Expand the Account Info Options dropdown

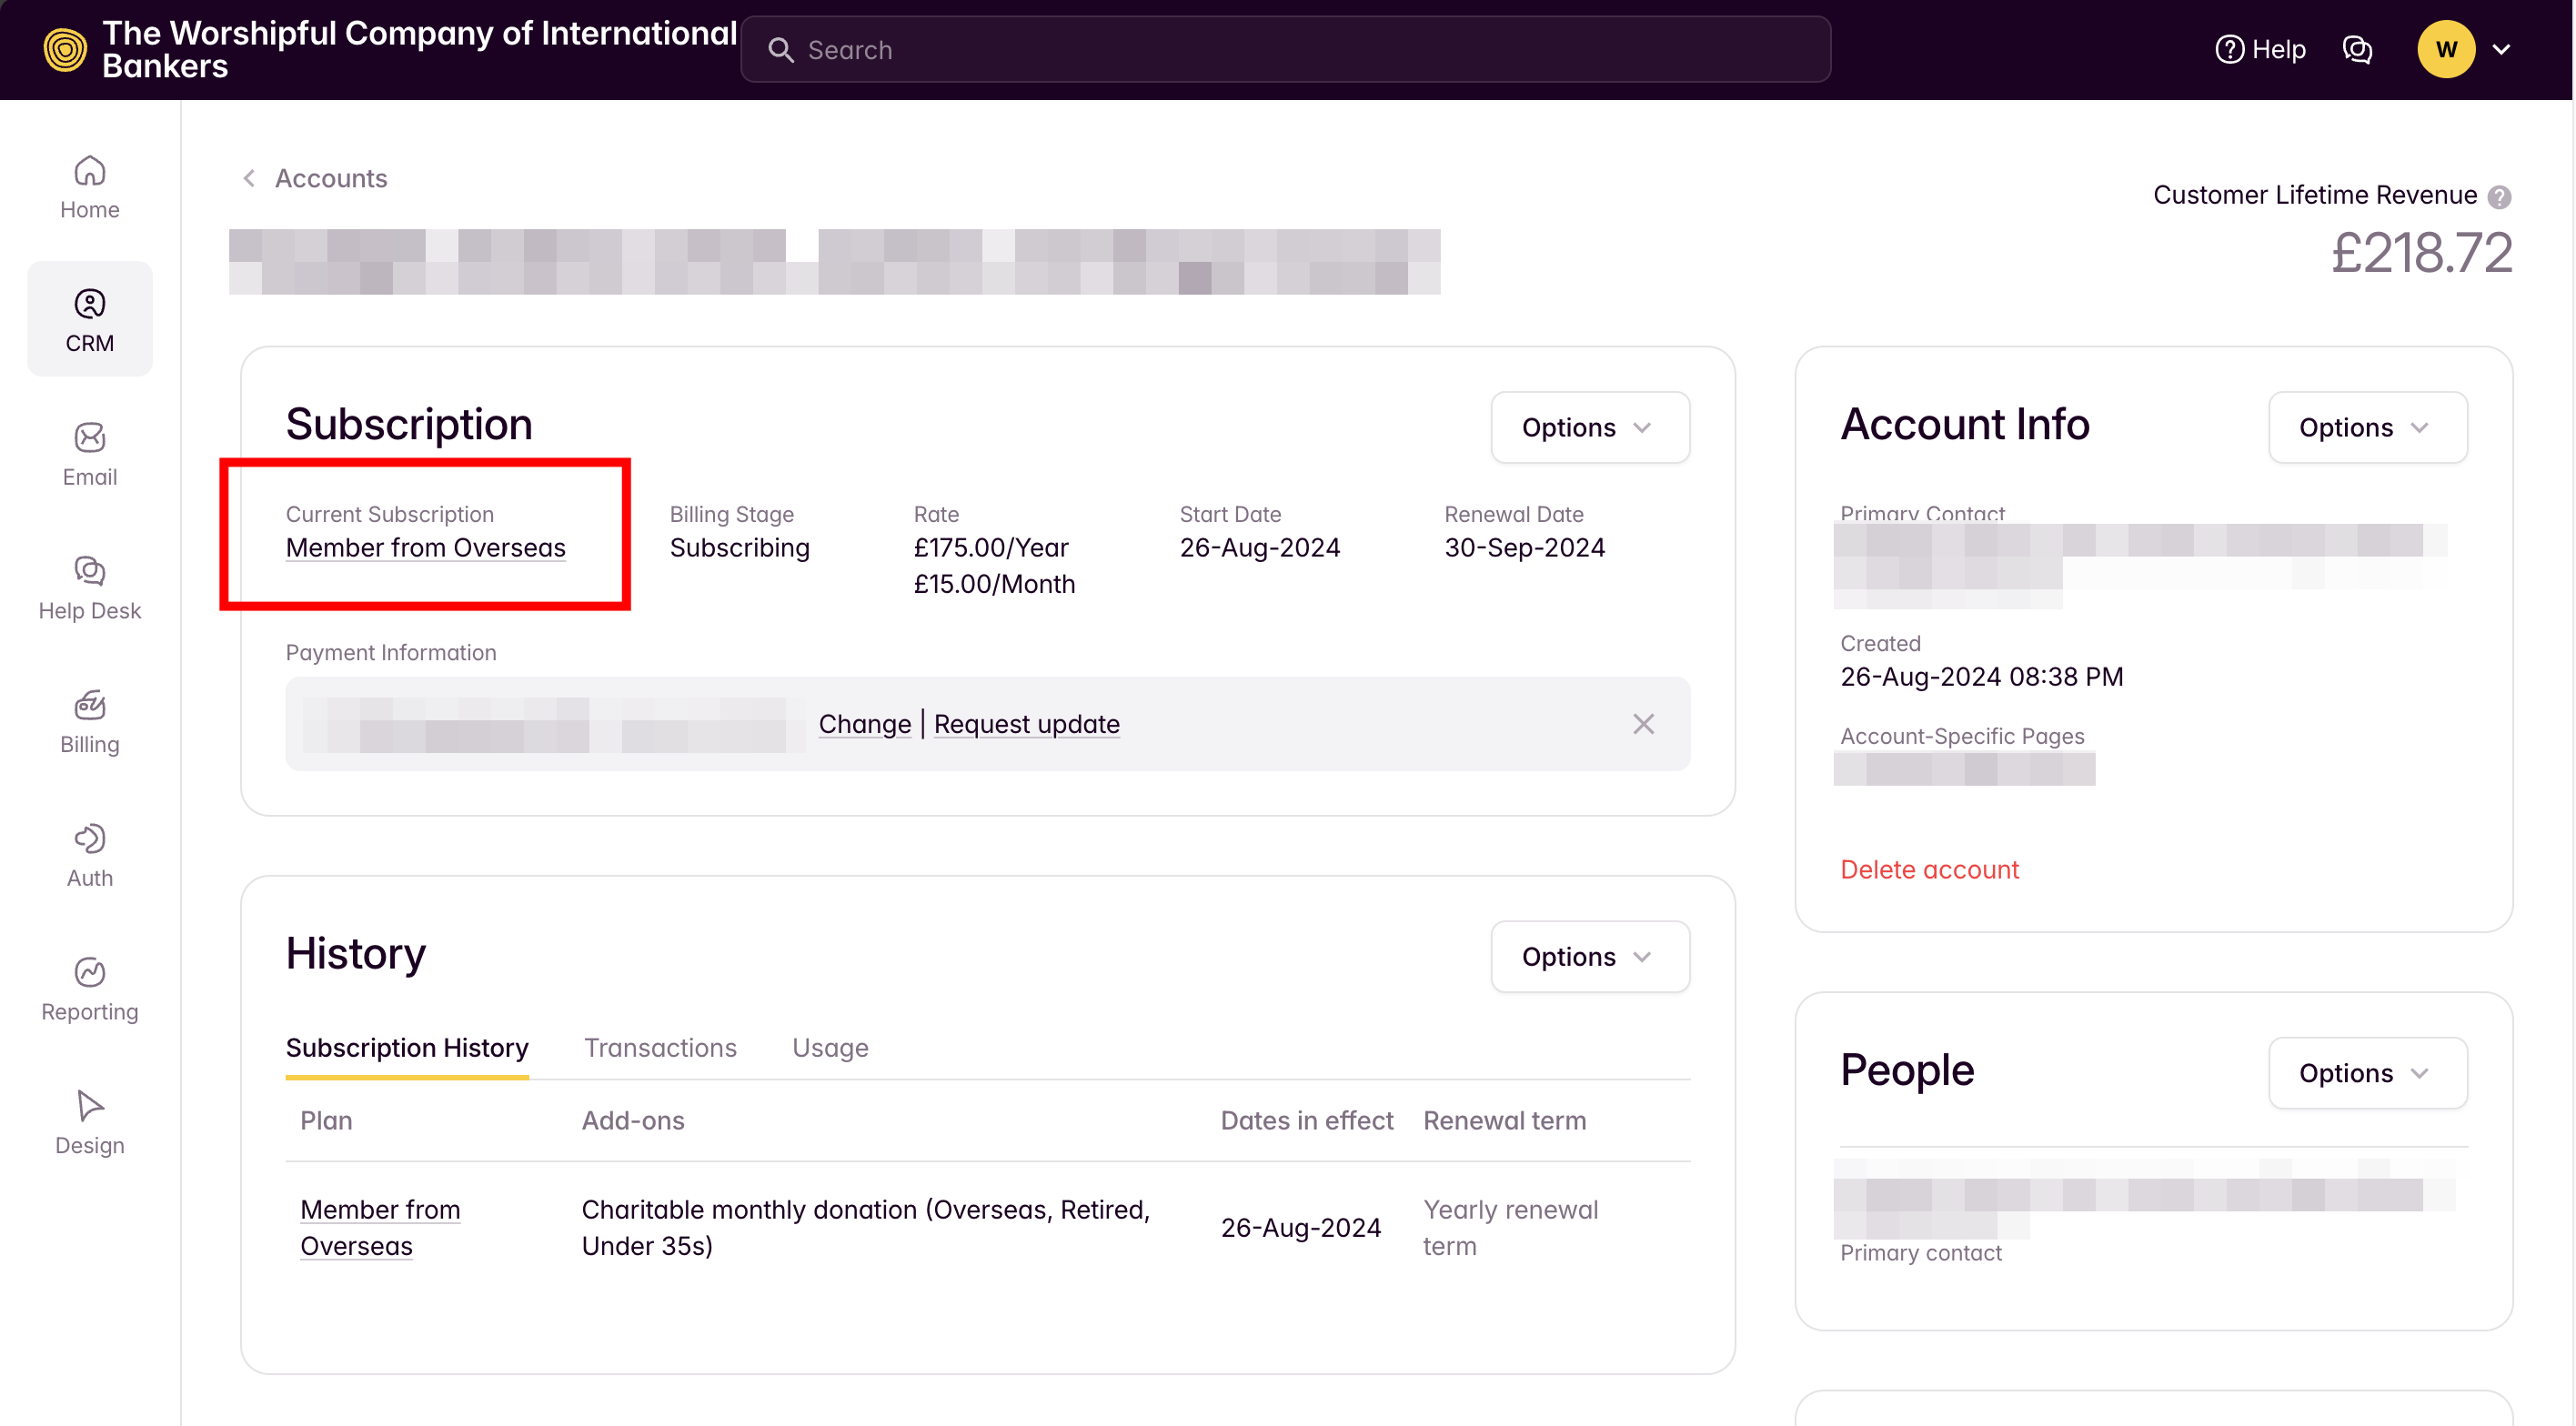(2366, 427)
